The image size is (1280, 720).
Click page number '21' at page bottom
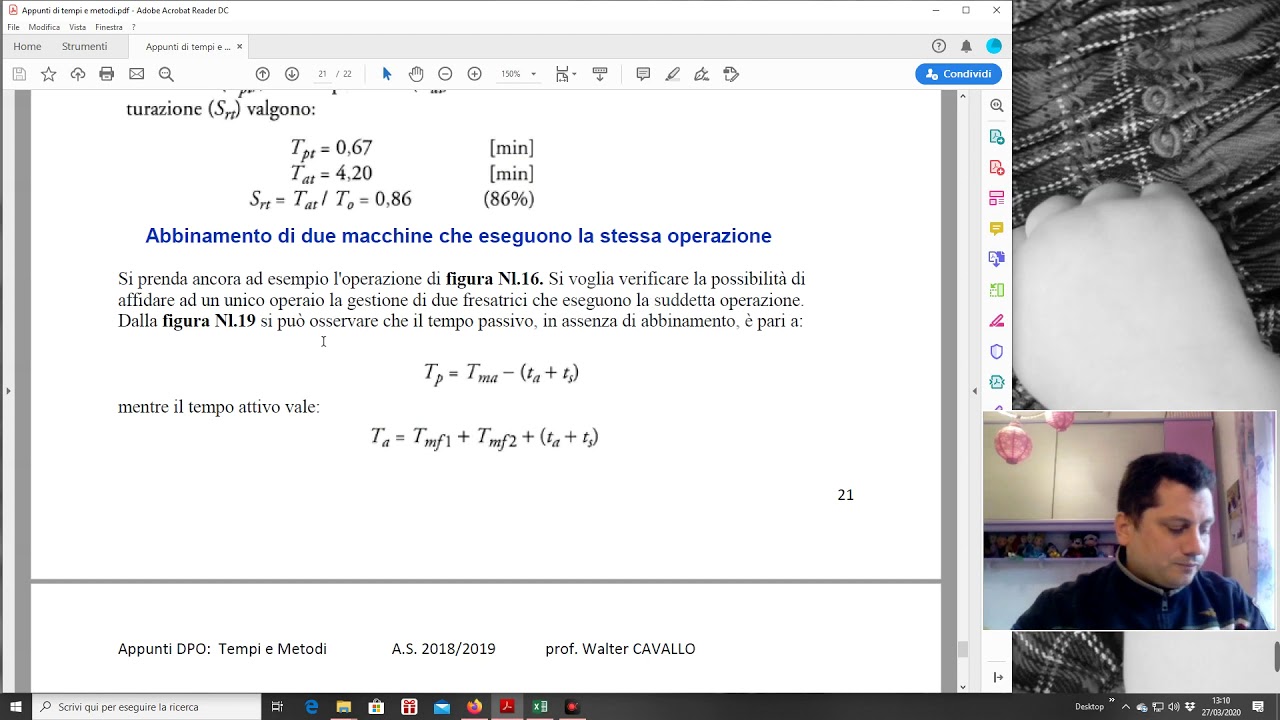click(x=846, y=495)
